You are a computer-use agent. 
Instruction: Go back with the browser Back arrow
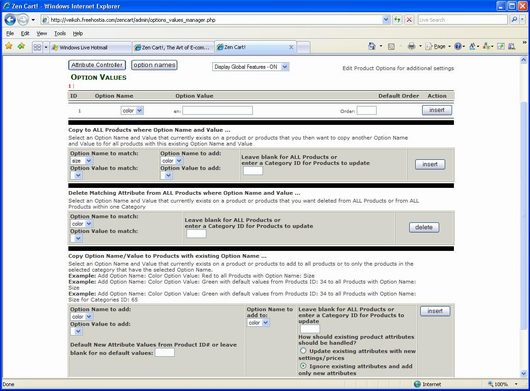(10, 20)
